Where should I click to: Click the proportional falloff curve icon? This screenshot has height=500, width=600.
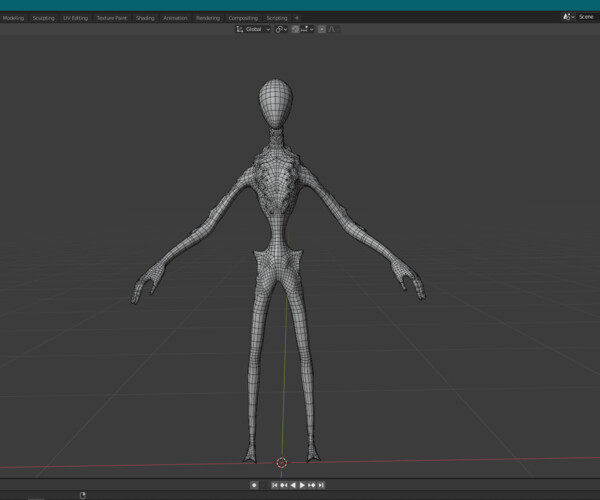(331, 29)
